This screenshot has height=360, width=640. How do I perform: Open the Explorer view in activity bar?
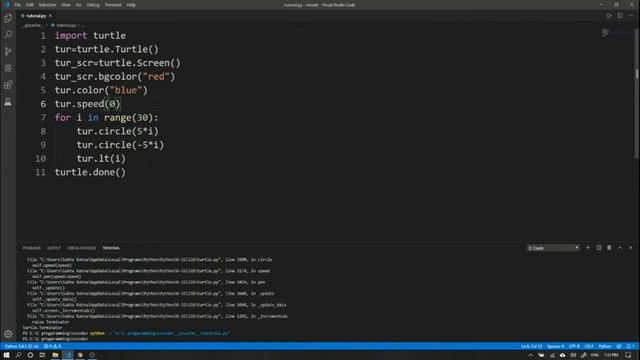coord(8,18)
